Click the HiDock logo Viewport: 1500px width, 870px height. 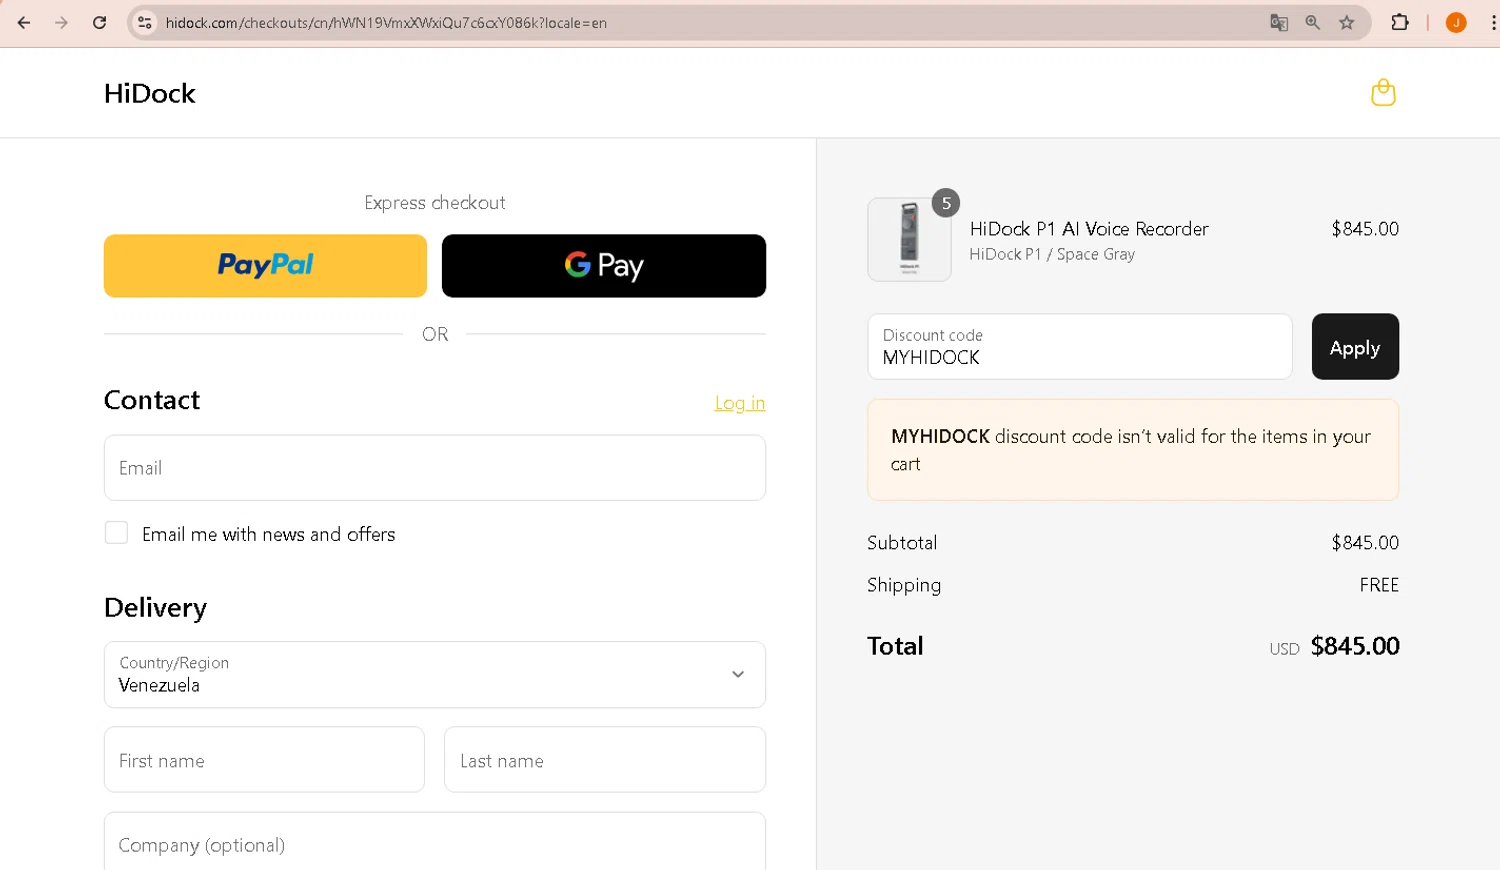tap(150, 93)
